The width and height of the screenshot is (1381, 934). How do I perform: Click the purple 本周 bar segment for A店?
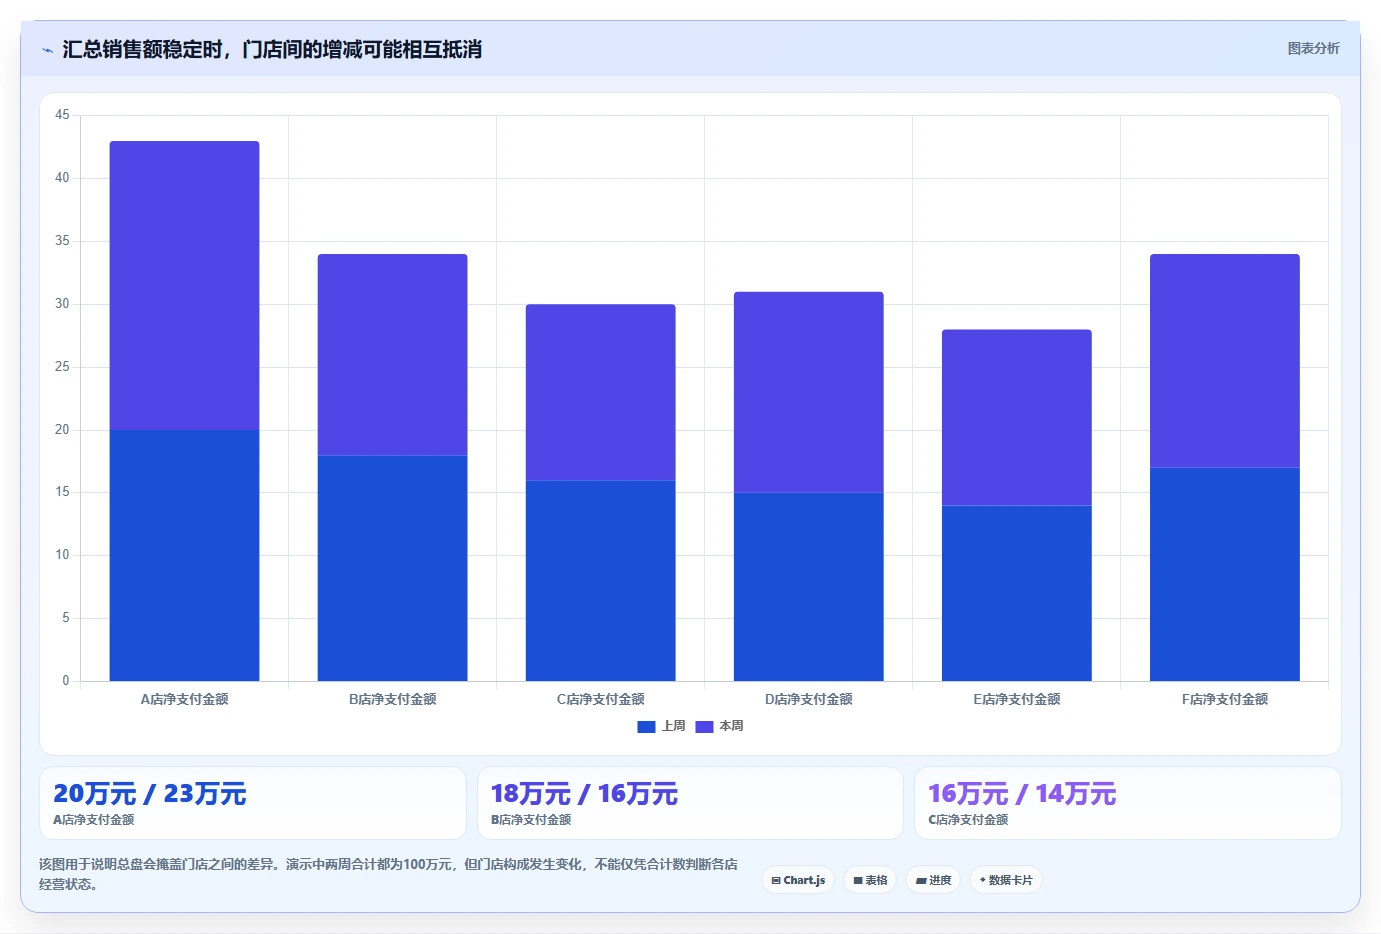click(x=184, y=285)
